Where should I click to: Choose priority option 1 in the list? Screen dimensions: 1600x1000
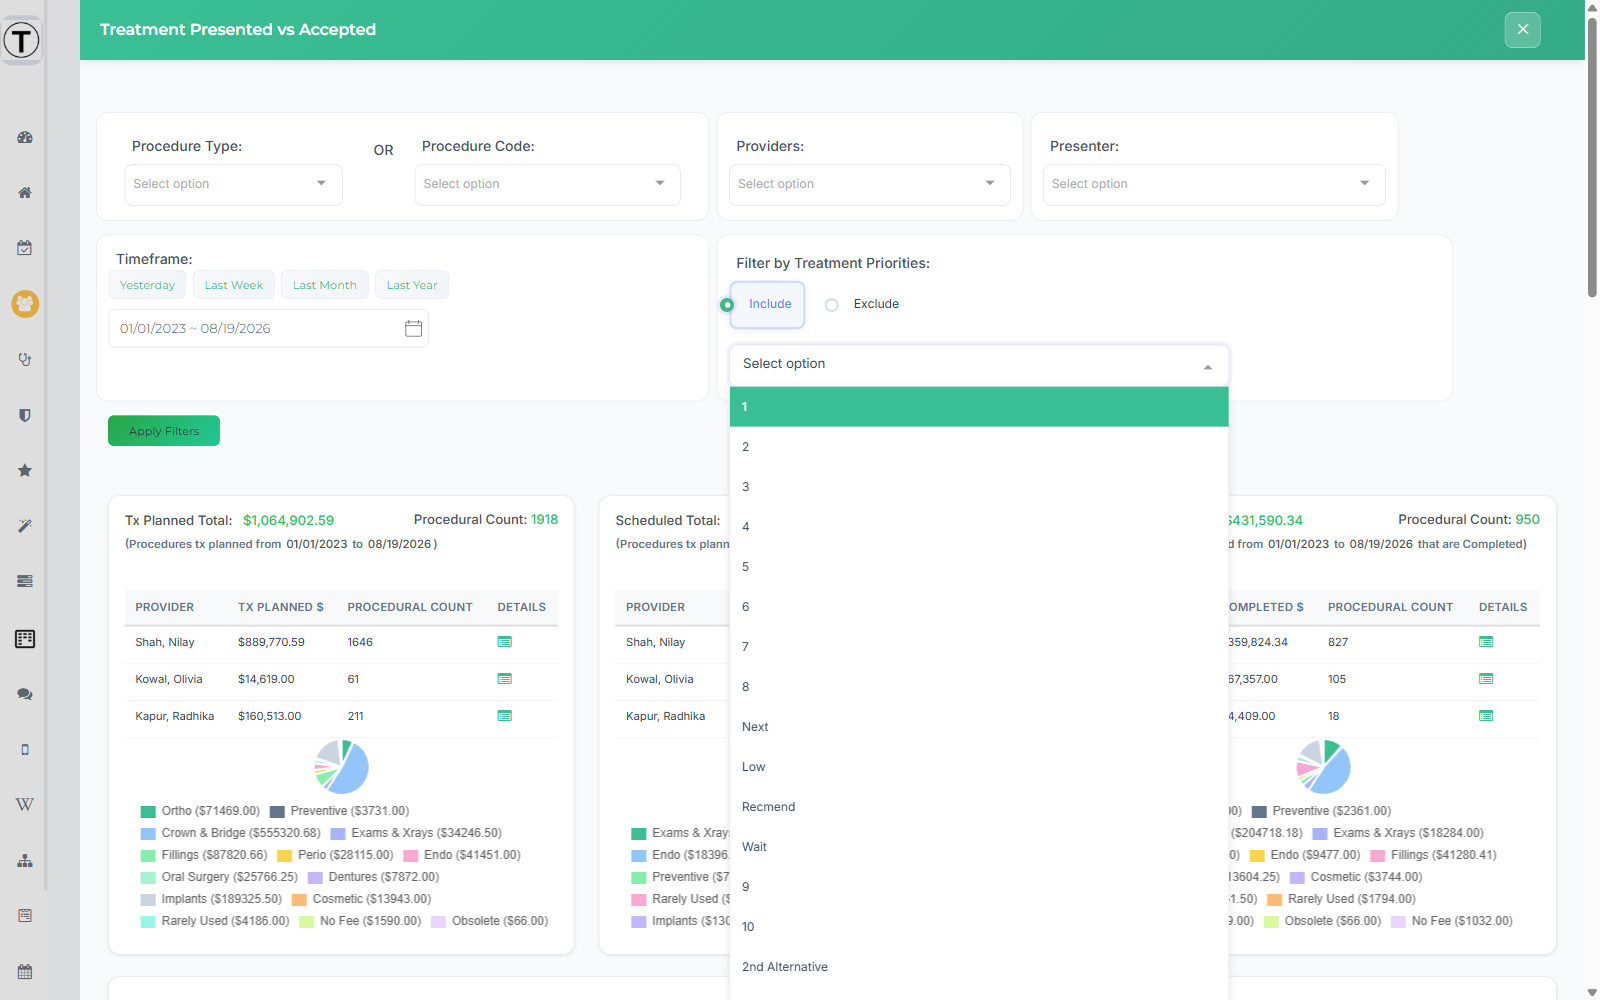point(979,407)
